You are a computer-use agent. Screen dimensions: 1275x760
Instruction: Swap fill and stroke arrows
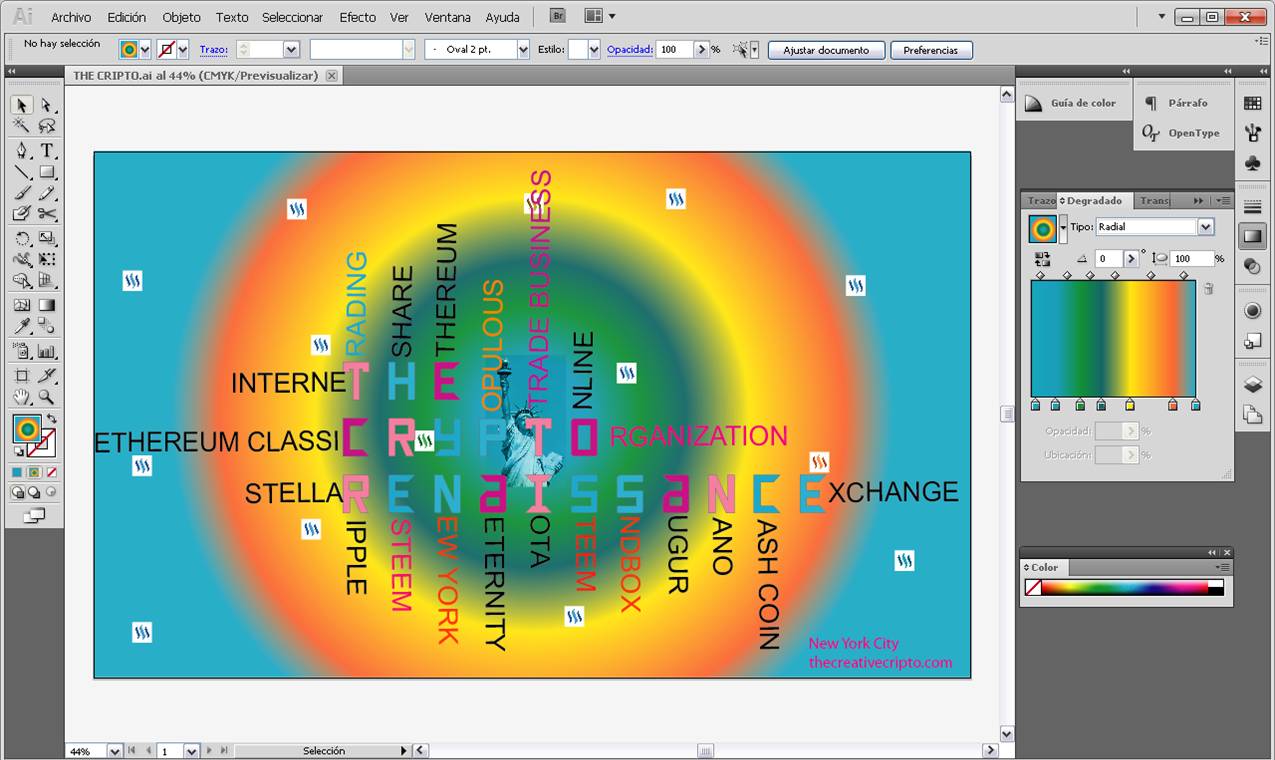coord(51,419)
